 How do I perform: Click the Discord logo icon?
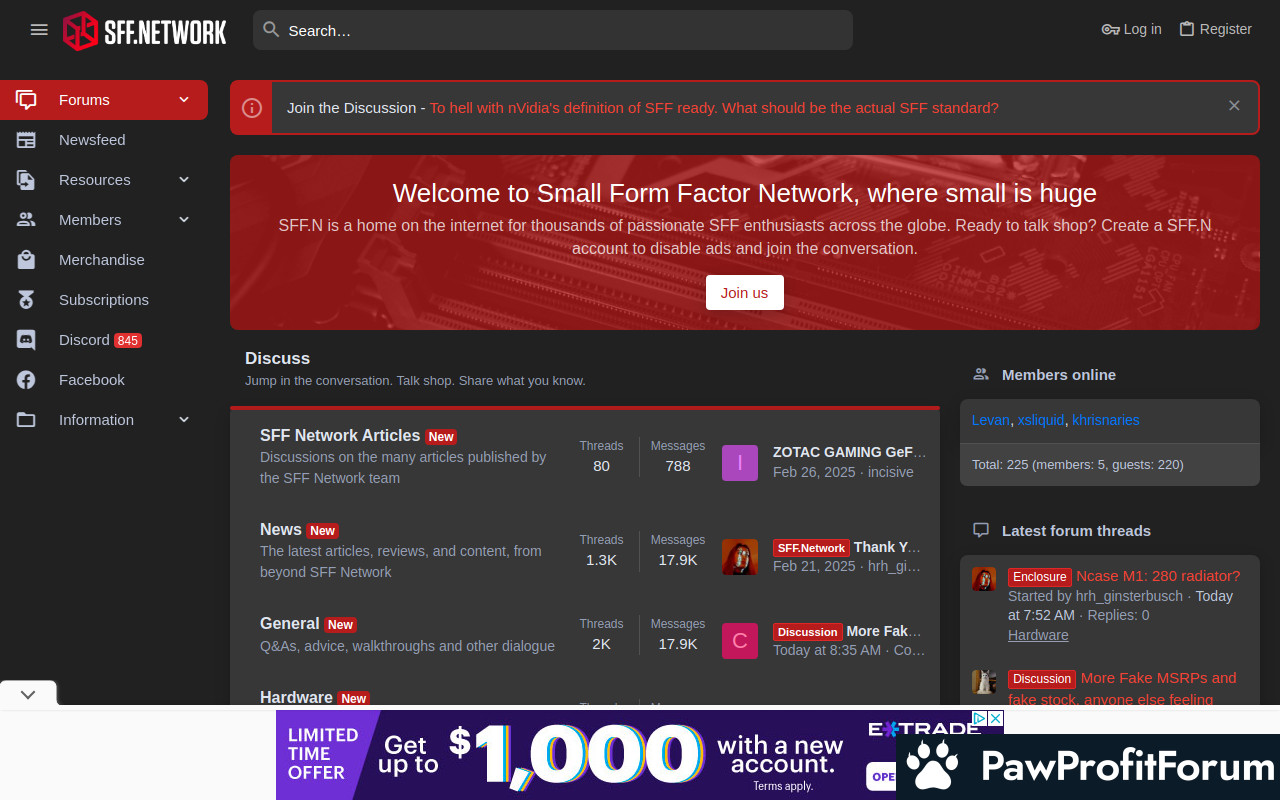[26, 340]
